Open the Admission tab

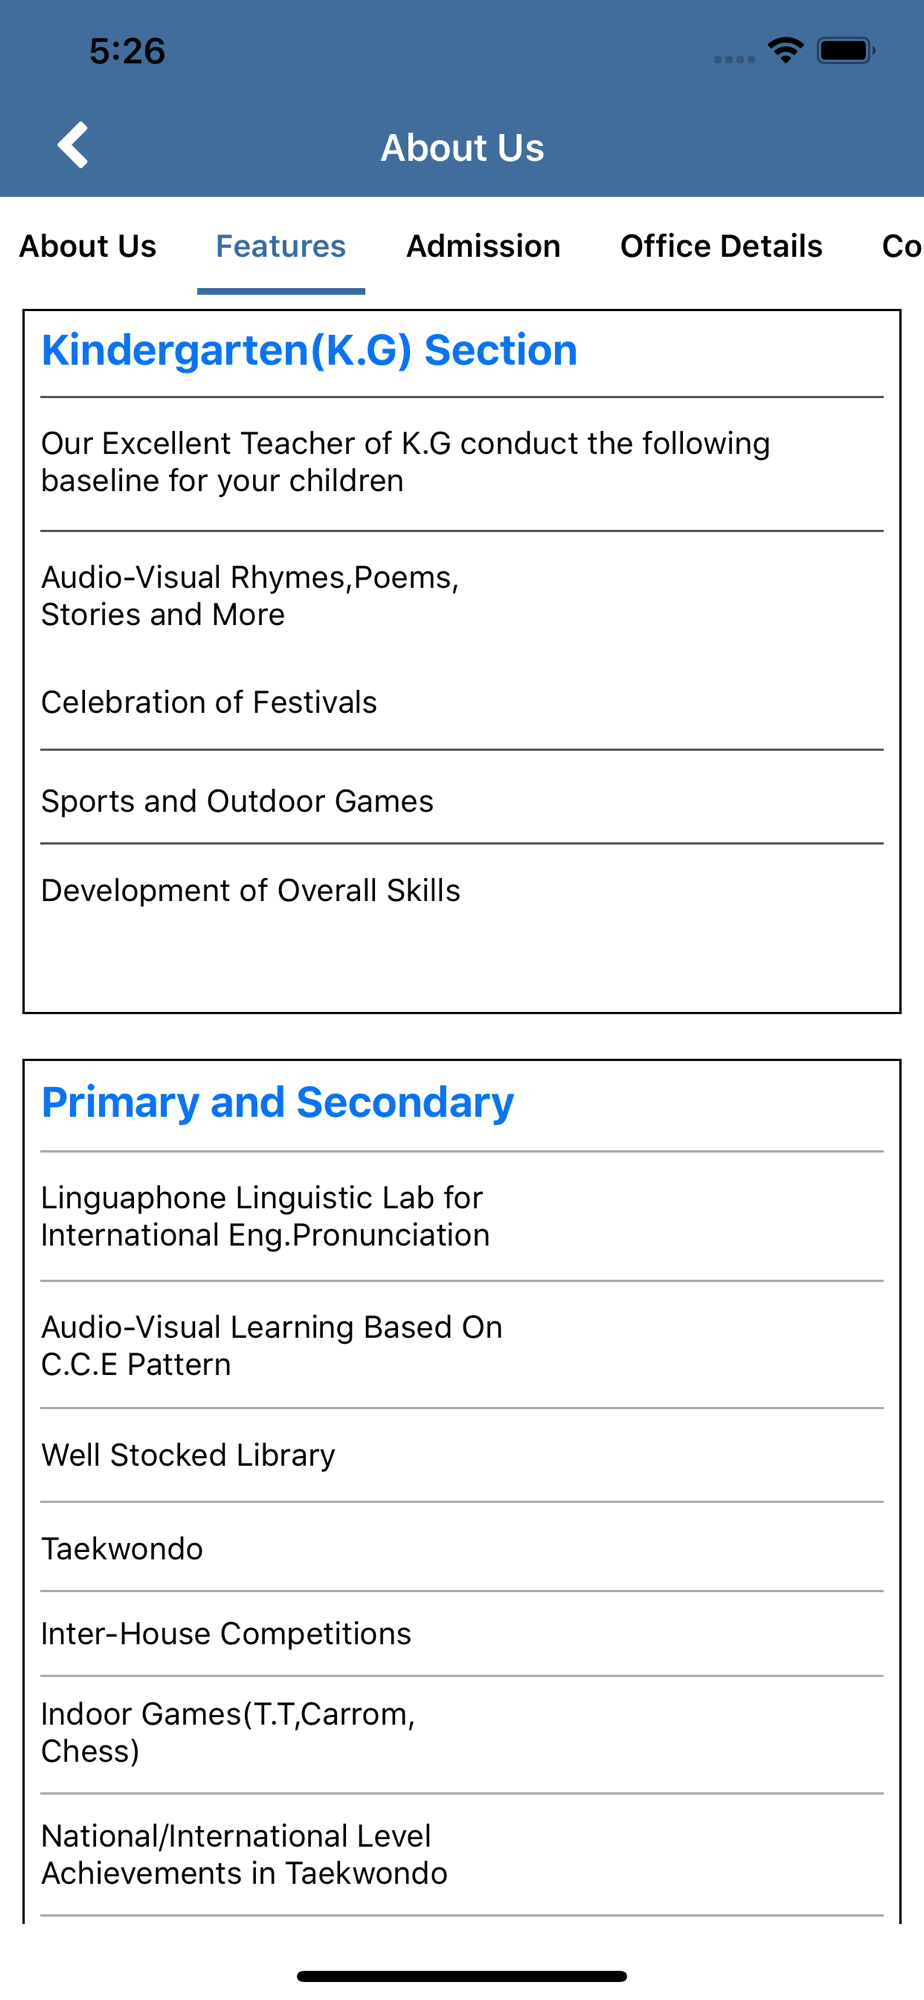(x=483, y=246)
